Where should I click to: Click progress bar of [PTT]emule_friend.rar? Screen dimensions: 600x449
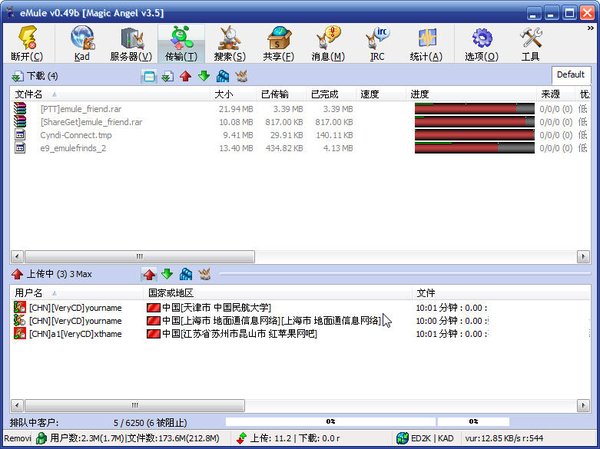474,109
